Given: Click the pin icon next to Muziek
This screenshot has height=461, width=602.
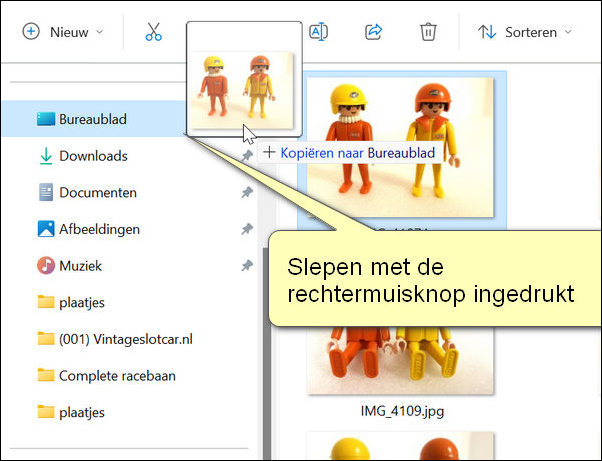Looking at the screenshot, I should (x=246, y=266).
